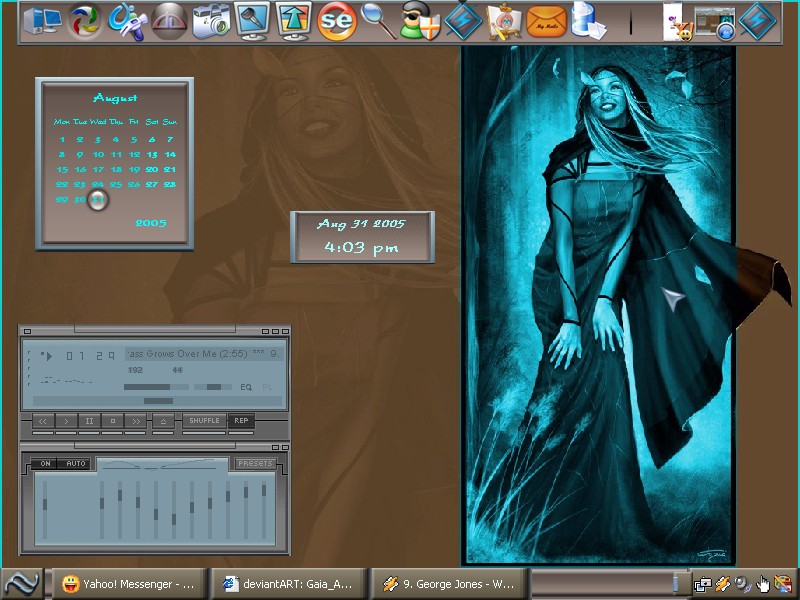Open the My Computer dock icon

coord(42,21)
